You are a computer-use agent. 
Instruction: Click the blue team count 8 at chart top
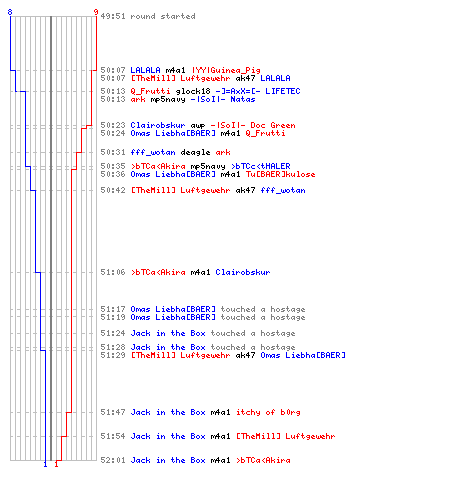tap(10, 12)
